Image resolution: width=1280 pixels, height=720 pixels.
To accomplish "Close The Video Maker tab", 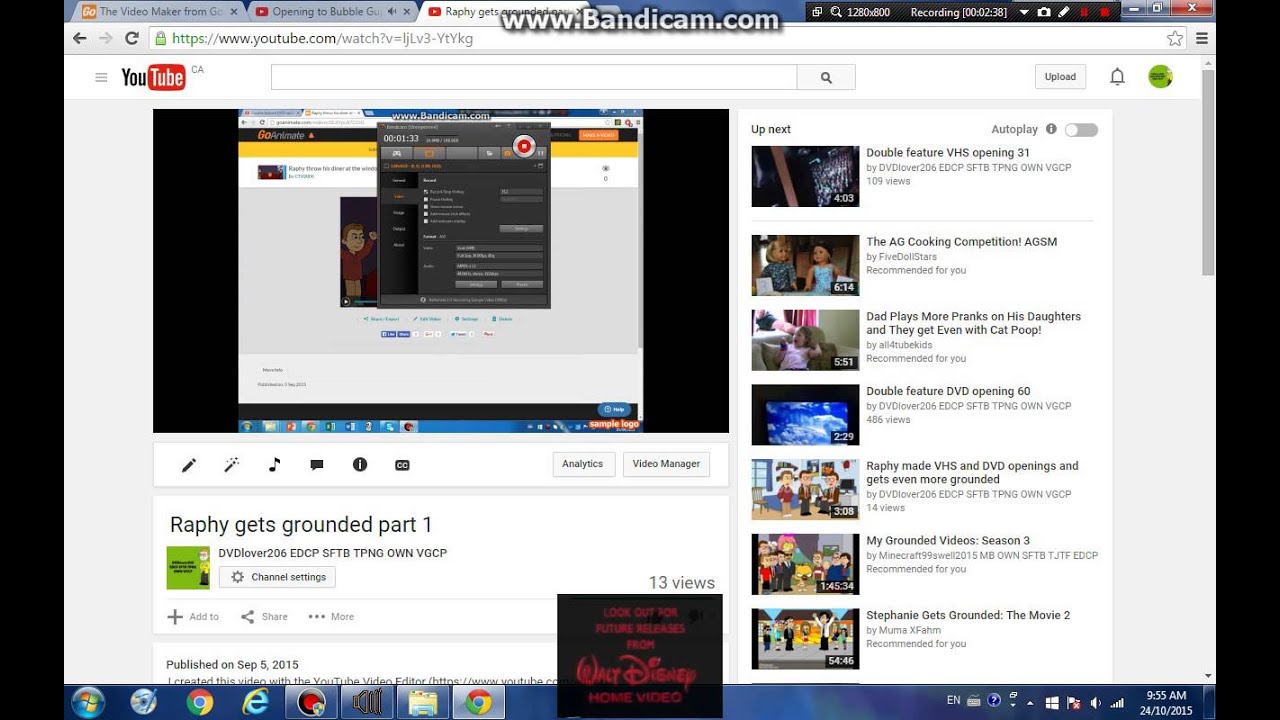I will coord(233,12).
